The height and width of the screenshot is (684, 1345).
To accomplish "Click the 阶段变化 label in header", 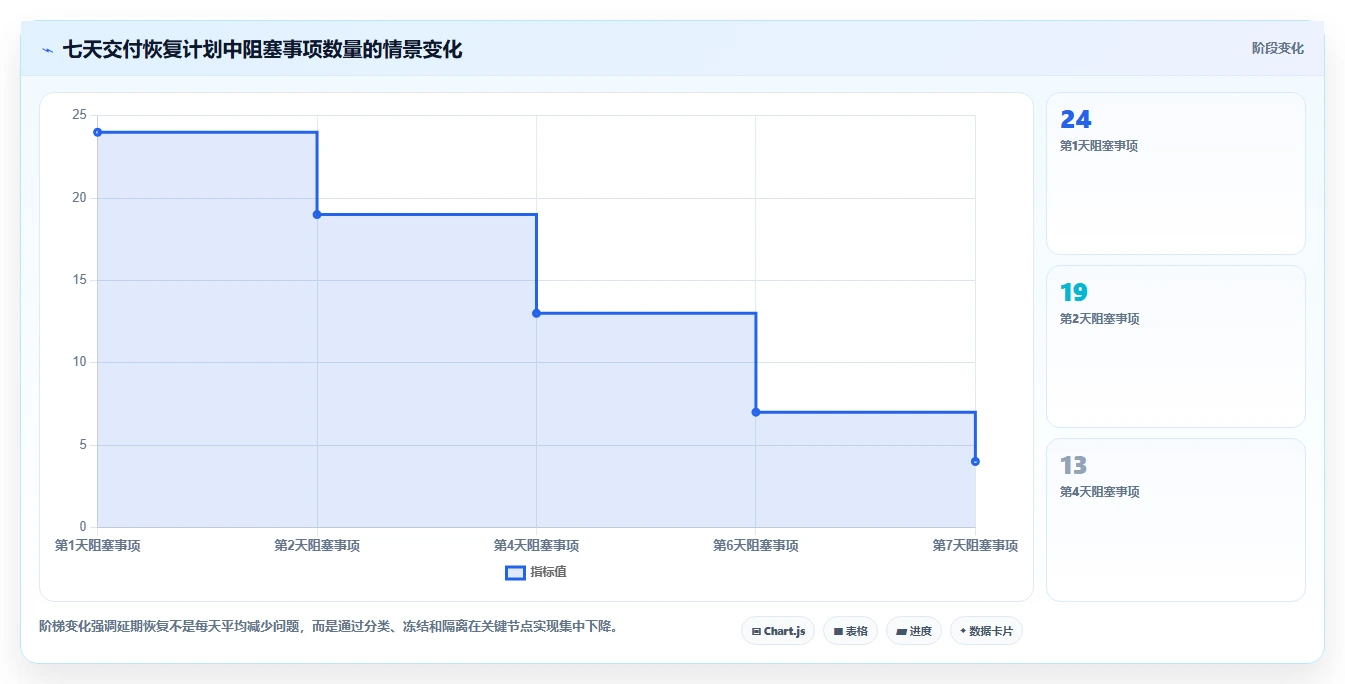I will click(1277, 48).
